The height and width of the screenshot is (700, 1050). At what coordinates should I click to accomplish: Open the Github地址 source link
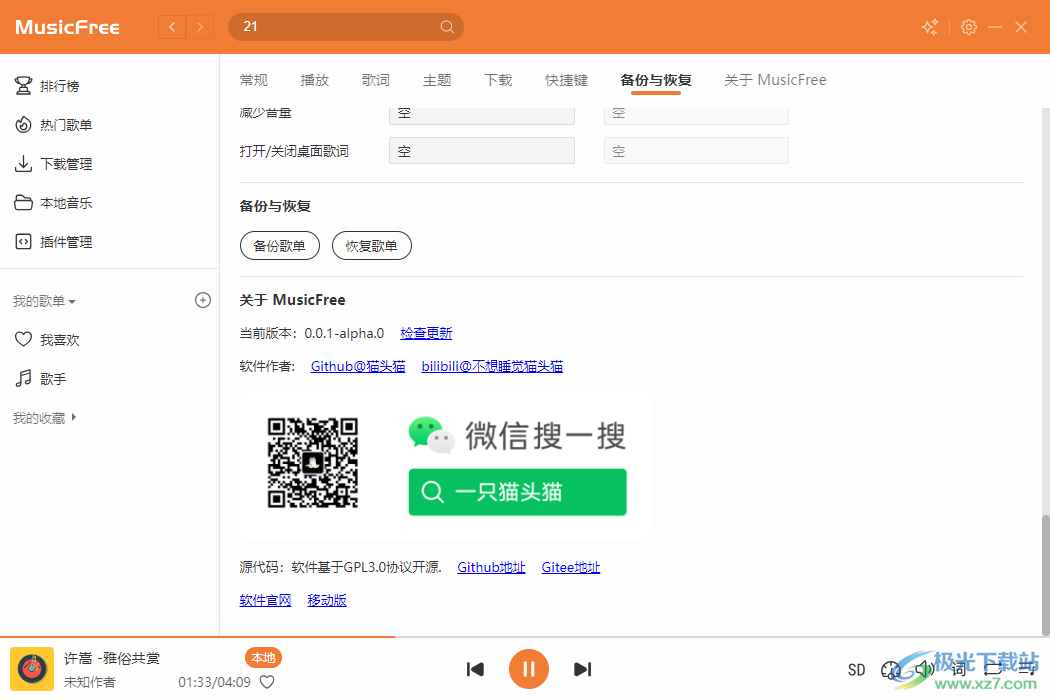492,567
